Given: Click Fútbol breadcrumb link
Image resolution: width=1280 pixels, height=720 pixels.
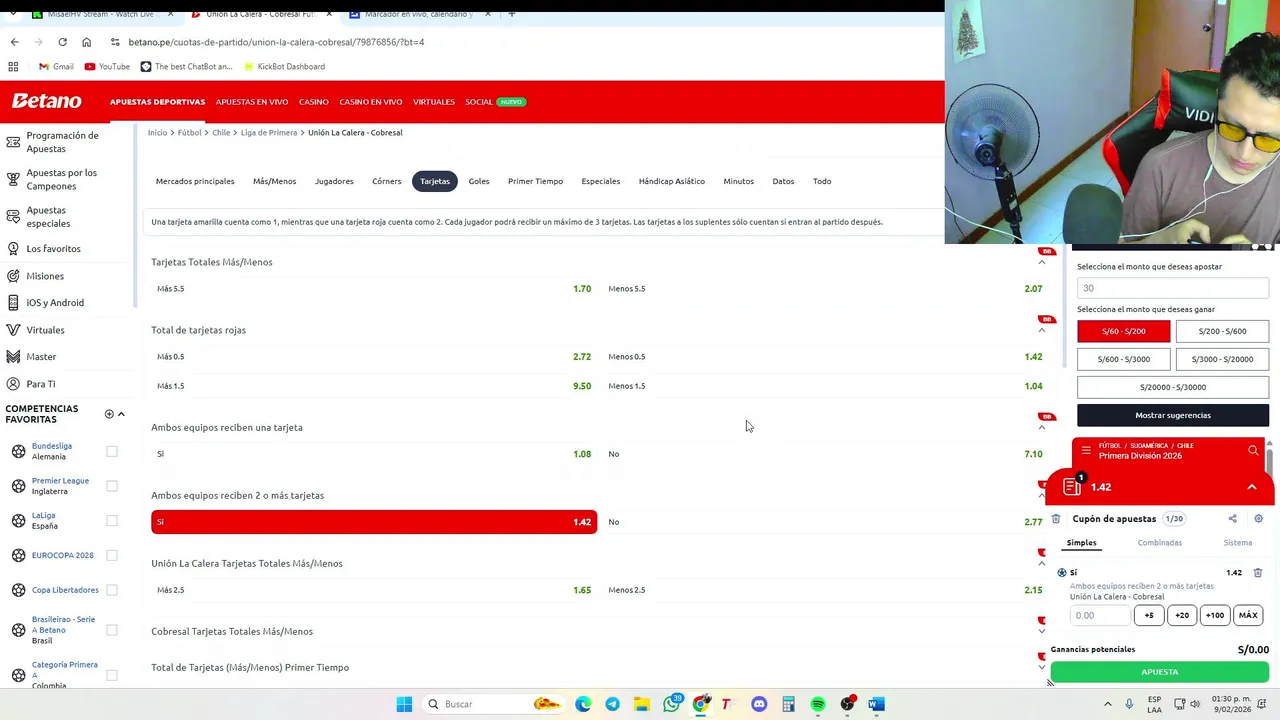Looking at the screenshot, I should pyautogui.click(x=190, y=132).
